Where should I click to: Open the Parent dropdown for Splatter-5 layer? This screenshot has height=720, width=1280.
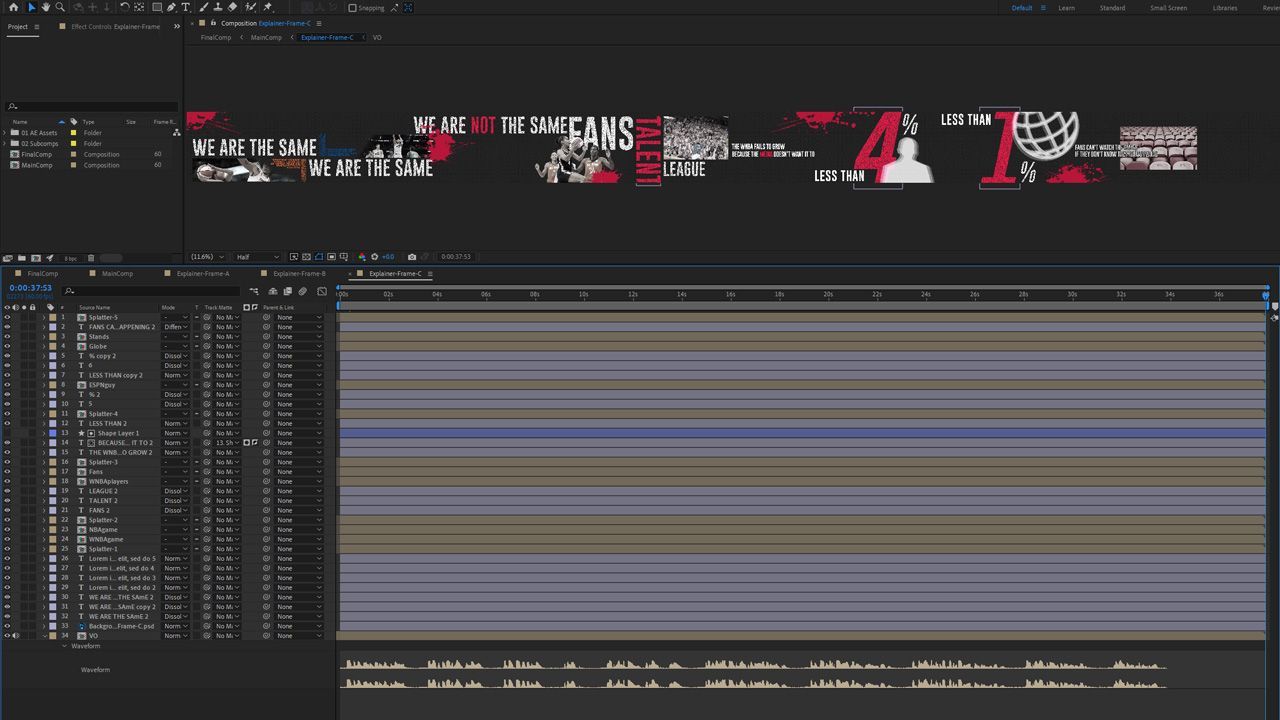click(x=299, y=317)
